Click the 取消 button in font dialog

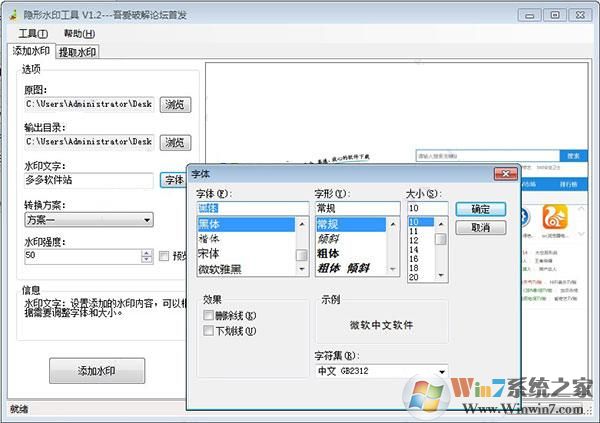[480, 227]
